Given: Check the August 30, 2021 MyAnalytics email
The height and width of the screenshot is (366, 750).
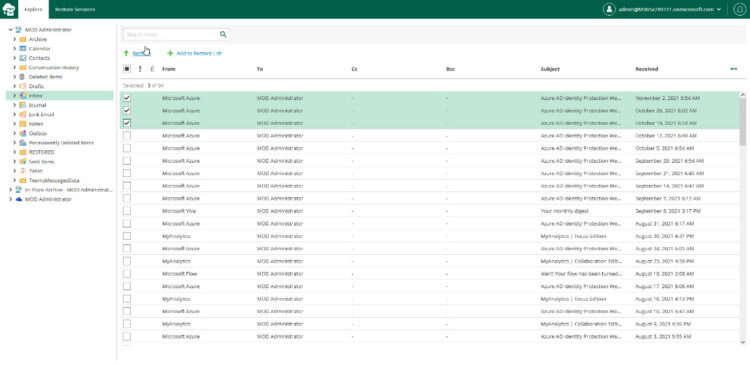Looking at the screenshot, I should 127,236.
